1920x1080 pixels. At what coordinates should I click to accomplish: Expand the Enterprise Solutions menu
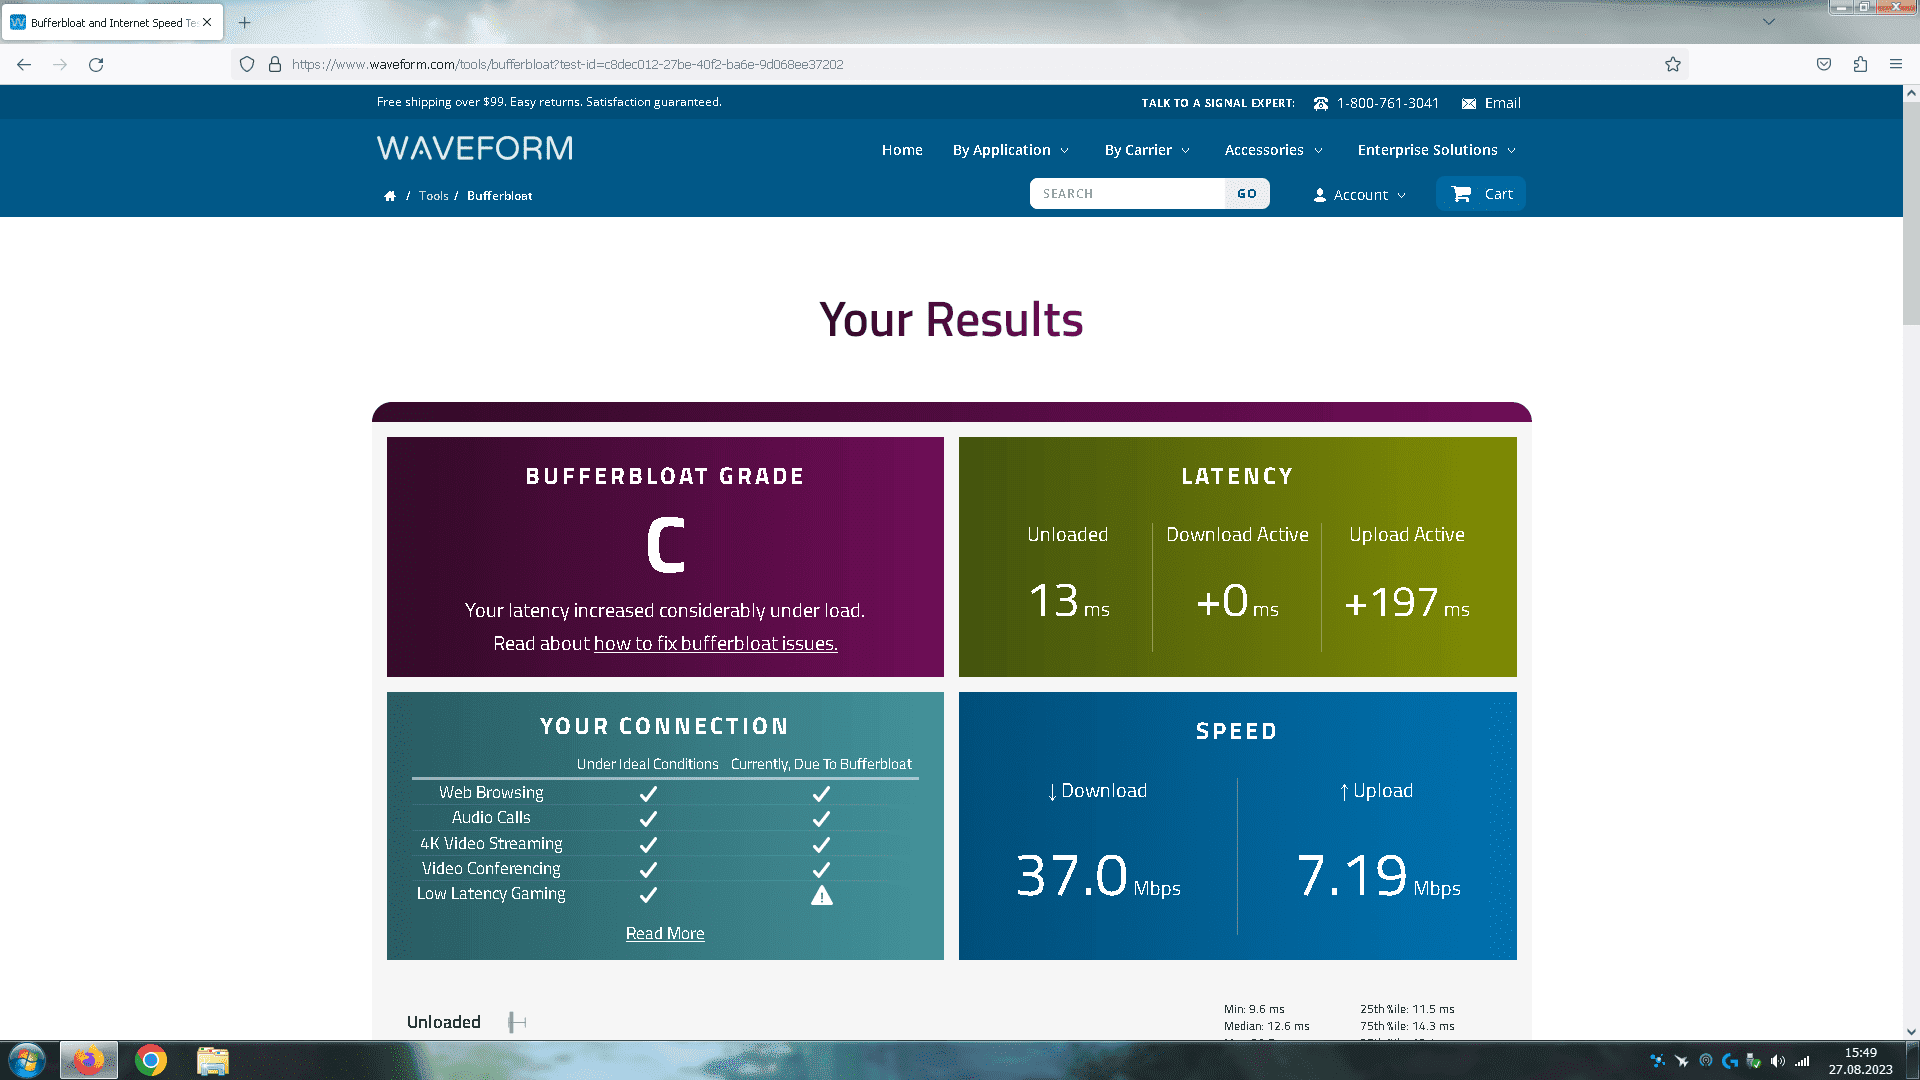pos(1436,150)
